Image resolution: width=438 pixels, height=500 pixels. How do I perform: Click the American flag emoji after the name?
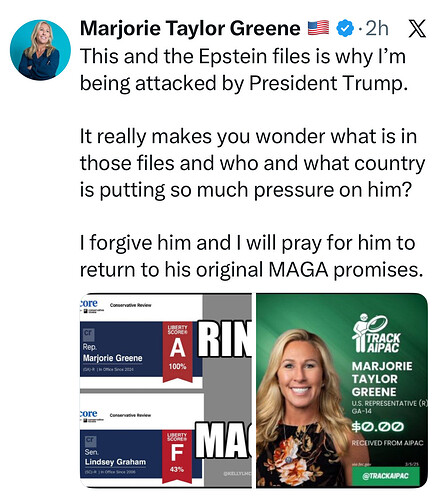coord(318,28)
